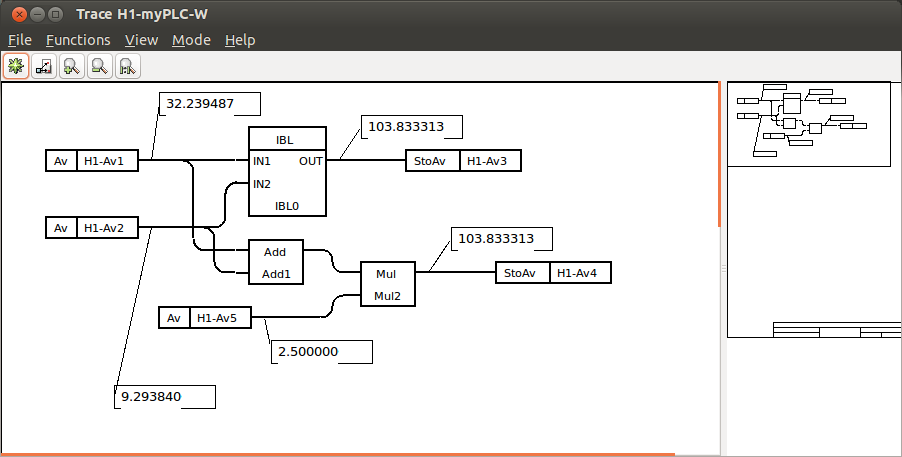Viewport: 902px width, 457px height.
Task: Open the File menu
Action: point(20,40)
